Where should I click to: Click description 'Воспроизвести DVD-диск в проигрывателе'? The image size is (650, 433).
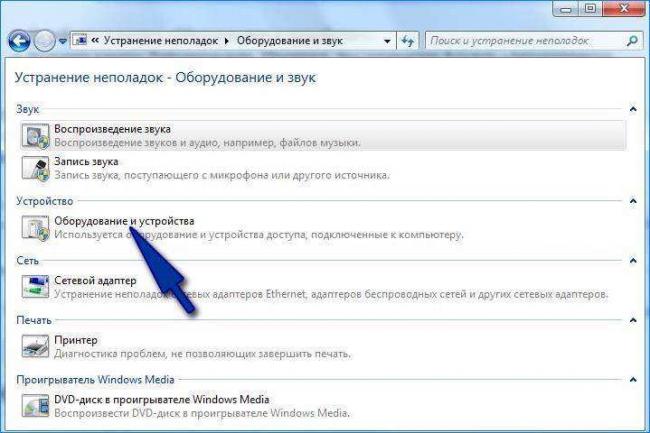coord(202,414)
